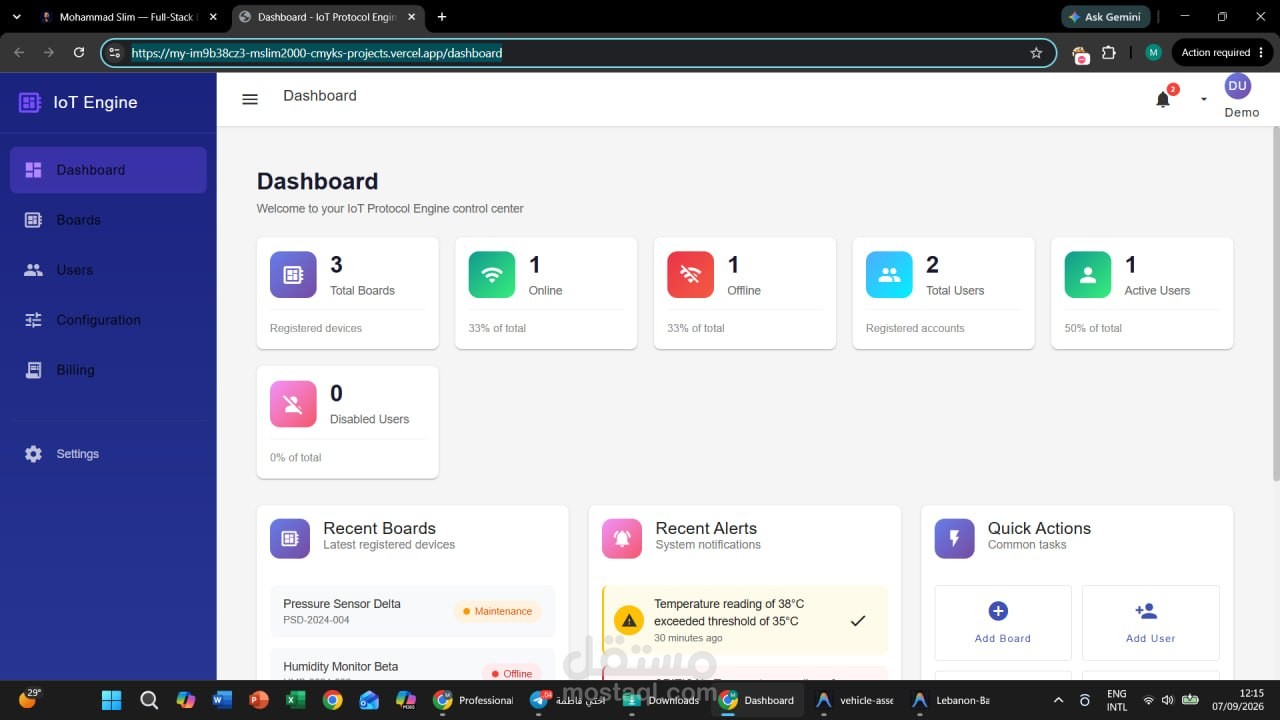Click the Recent Boards section icon
The width and height of the screenshot is (1280, 720).
290,538
